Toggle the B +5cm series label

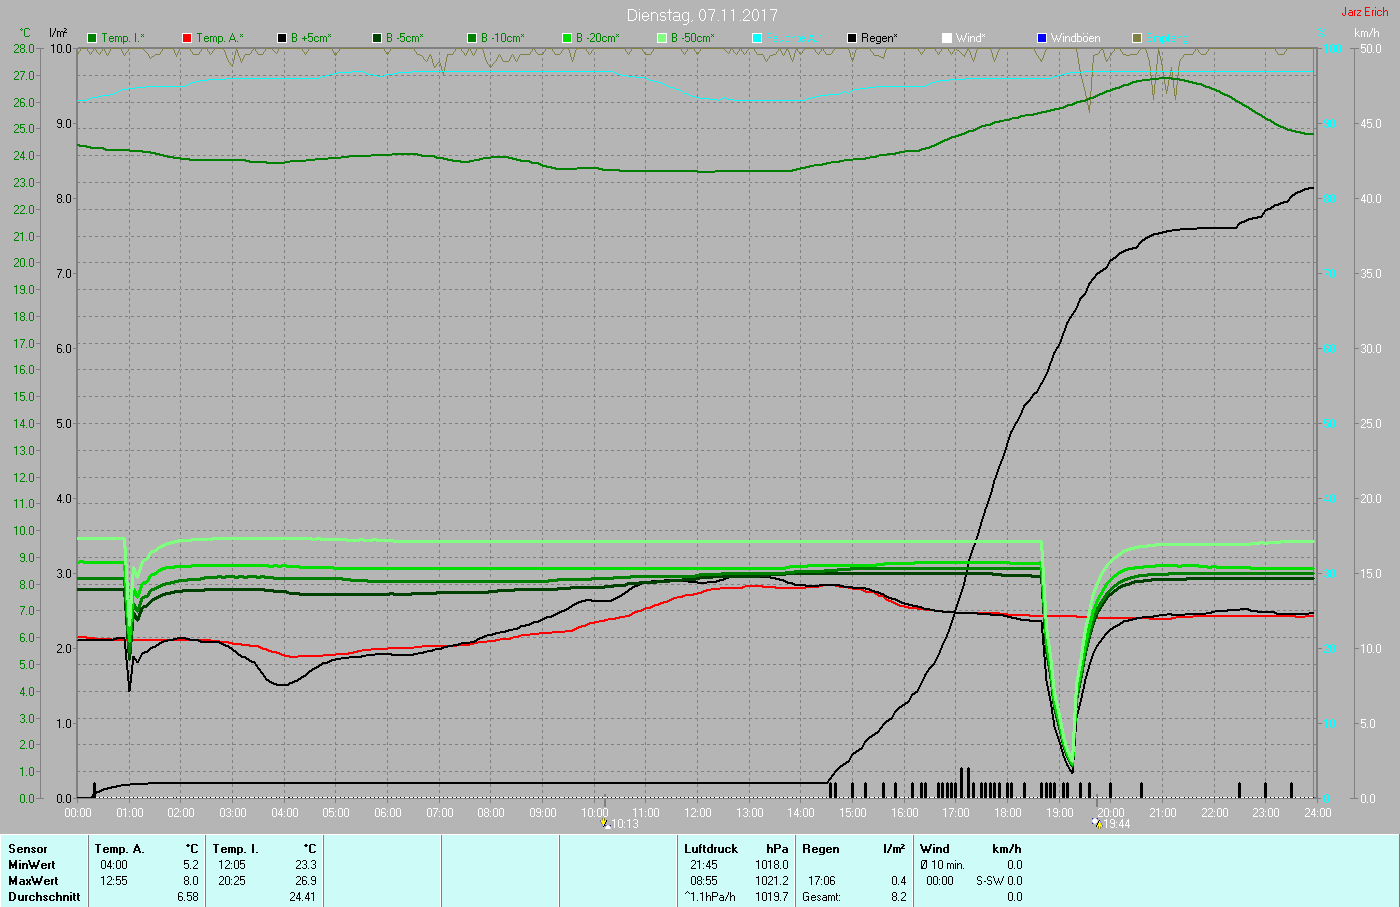(311, 38)
